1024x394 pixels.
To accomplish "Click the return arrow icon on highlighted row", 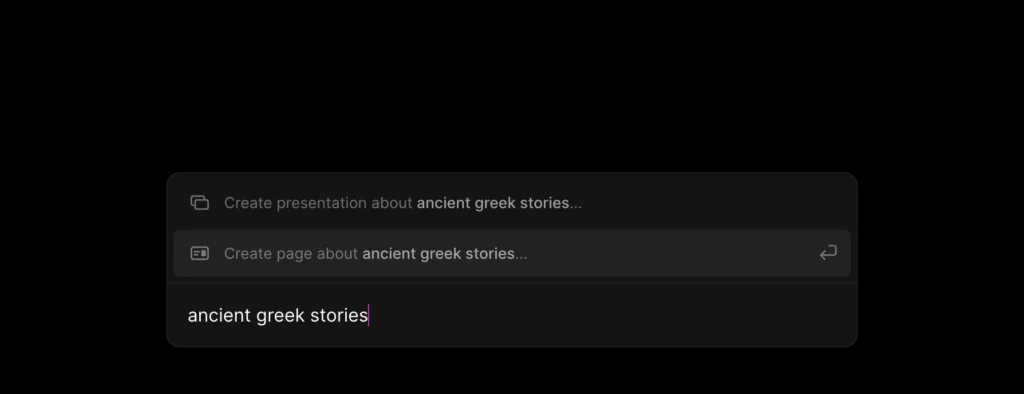I will click(828, 253).
